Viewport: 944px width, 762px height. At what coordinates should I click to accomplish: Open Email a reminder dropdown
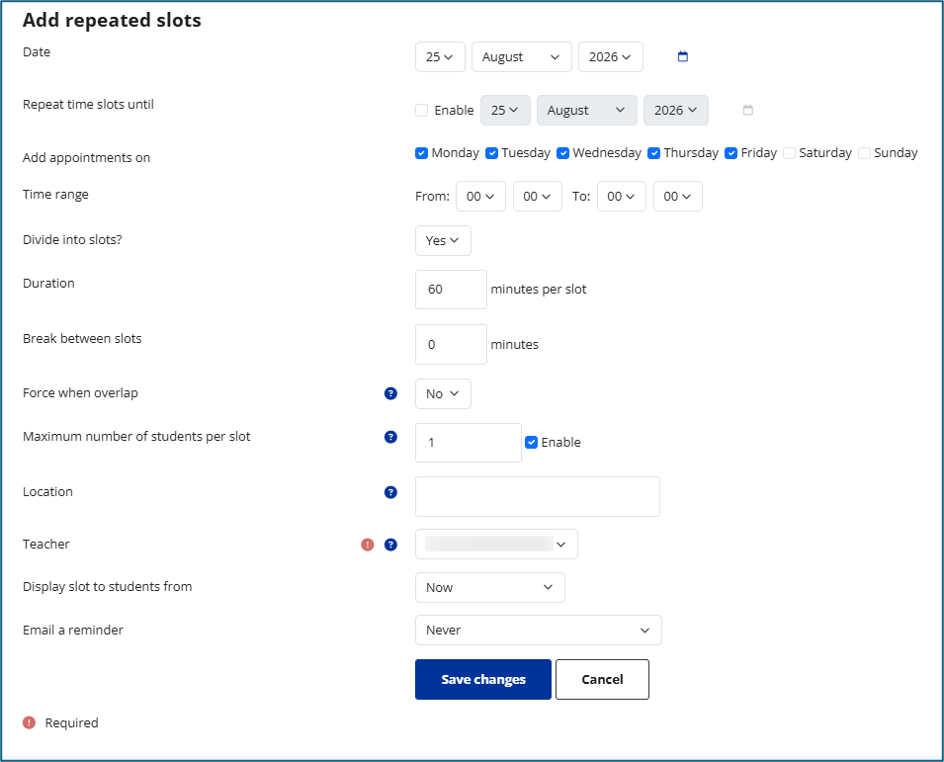538,630
